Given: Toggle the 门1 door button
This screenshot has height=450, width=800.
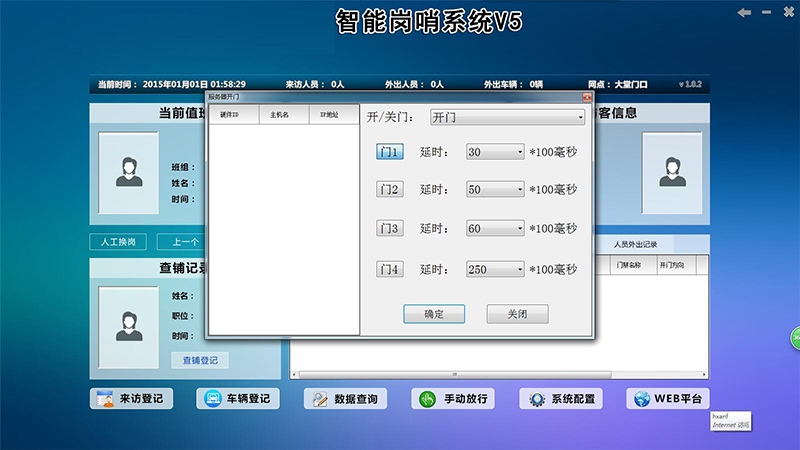Looking at the screenshot, I should (389, 152).
